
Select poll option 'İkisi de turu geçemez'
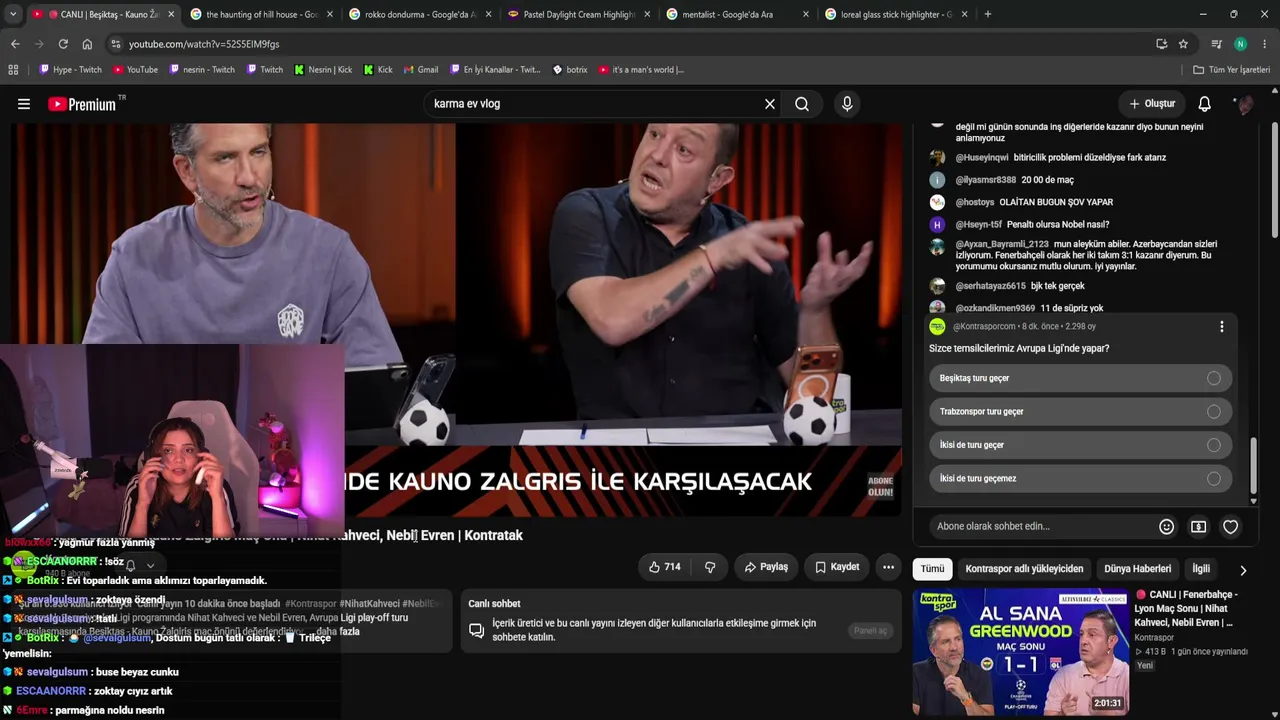click(1080, 479)
